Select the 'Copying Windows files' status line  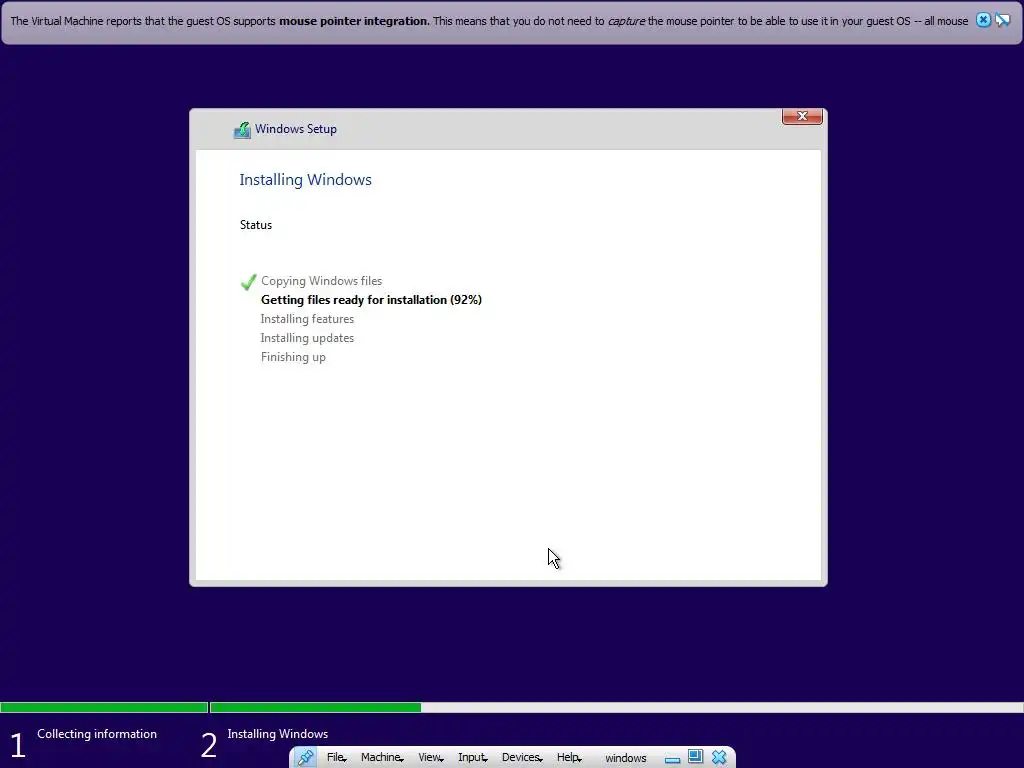(321, 281)
